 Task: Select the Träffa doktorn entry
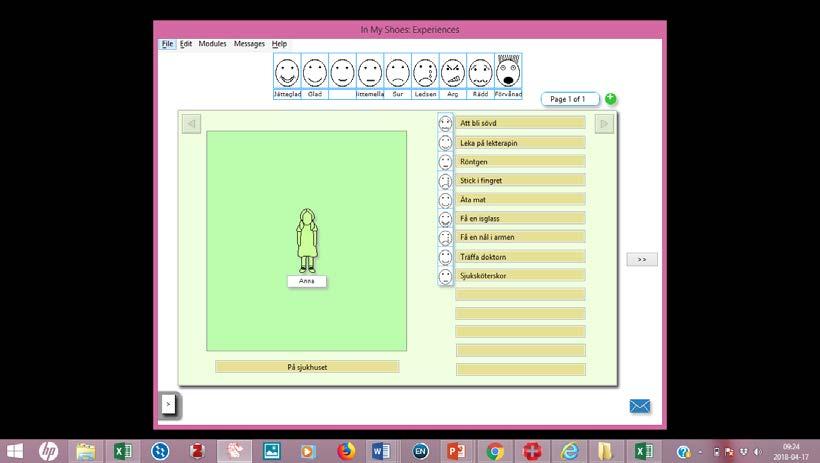520,257
